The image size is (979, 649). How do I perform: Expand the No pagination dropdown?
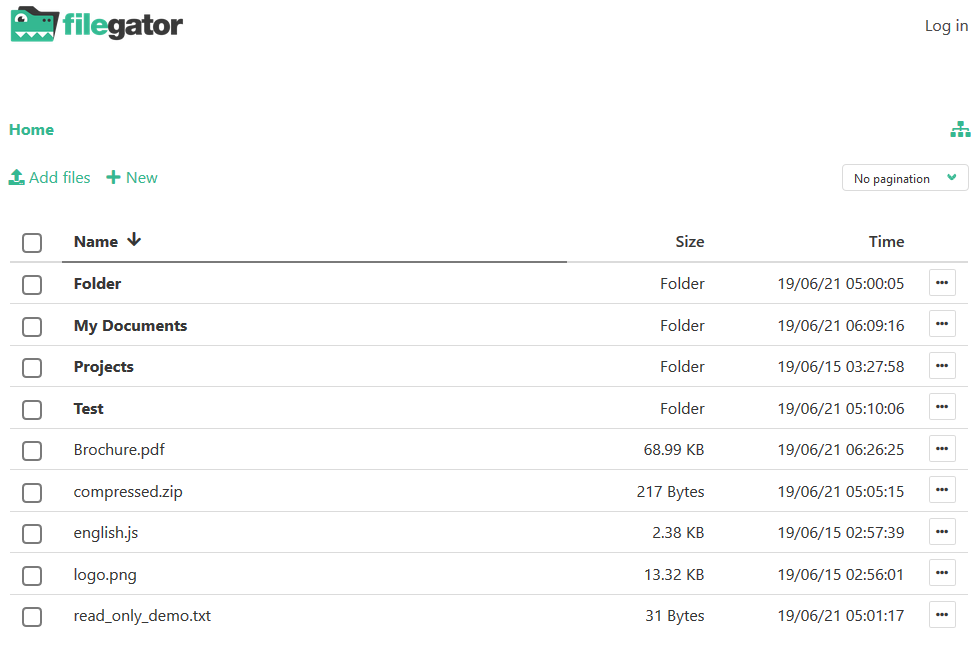pos(905,178)
